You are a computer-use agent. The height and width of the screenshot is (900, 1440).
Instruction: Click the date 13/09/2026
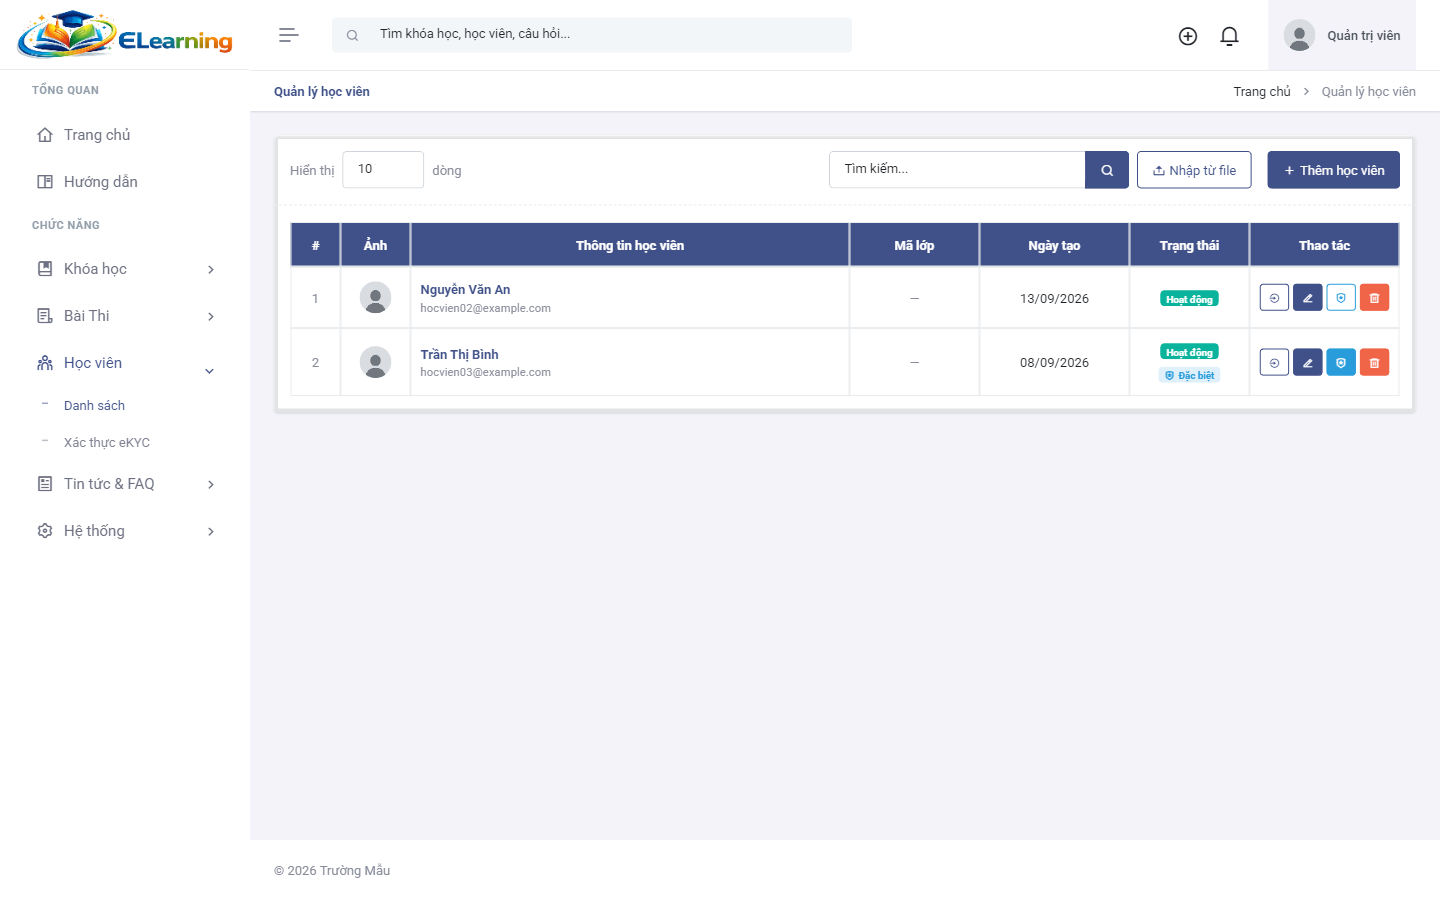point(1054,299)
